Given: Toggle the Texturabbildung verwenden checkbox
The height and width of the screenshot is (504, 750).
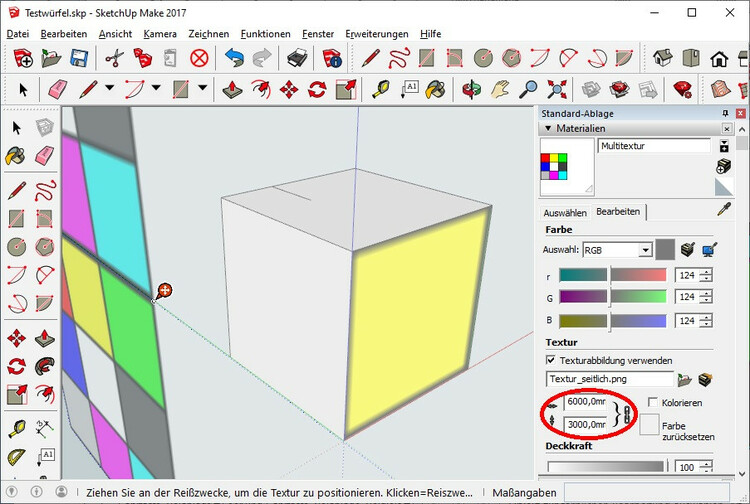Looking at the screenshot, I should click(551, 360).
